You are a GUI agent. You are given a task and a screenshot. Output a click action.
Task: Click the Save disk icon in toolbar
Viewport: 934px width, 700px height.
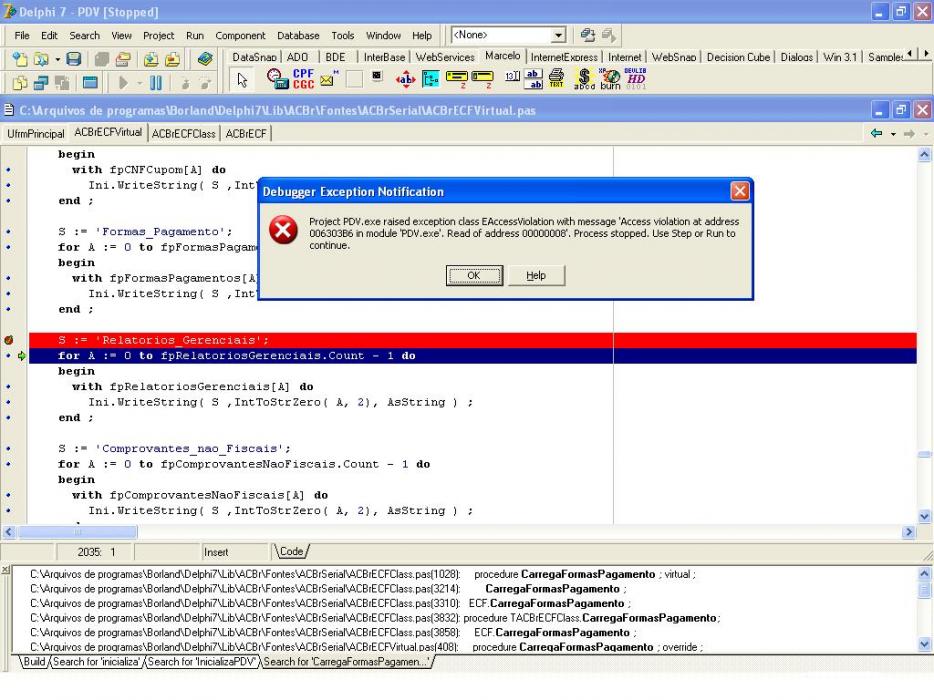tap(74, 59)
